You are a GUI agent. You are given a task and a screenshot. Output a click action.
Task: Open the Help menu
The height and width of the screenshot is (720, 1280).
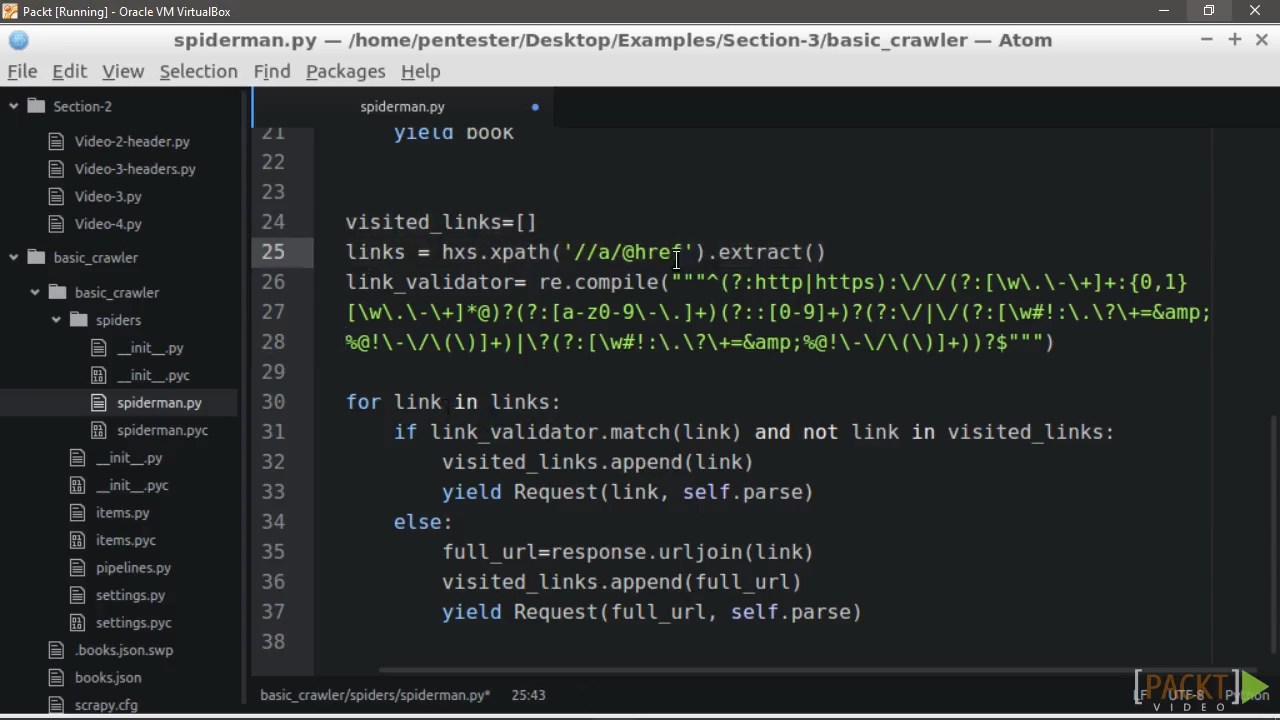pos(420,71)
